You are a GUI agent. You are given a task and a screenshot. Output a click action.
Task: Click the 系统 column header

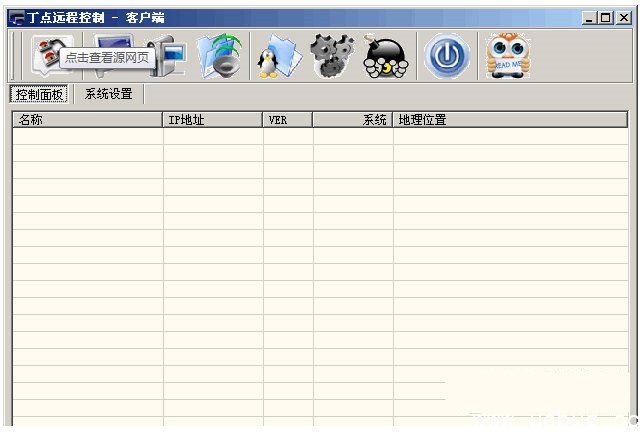point(352,120)
